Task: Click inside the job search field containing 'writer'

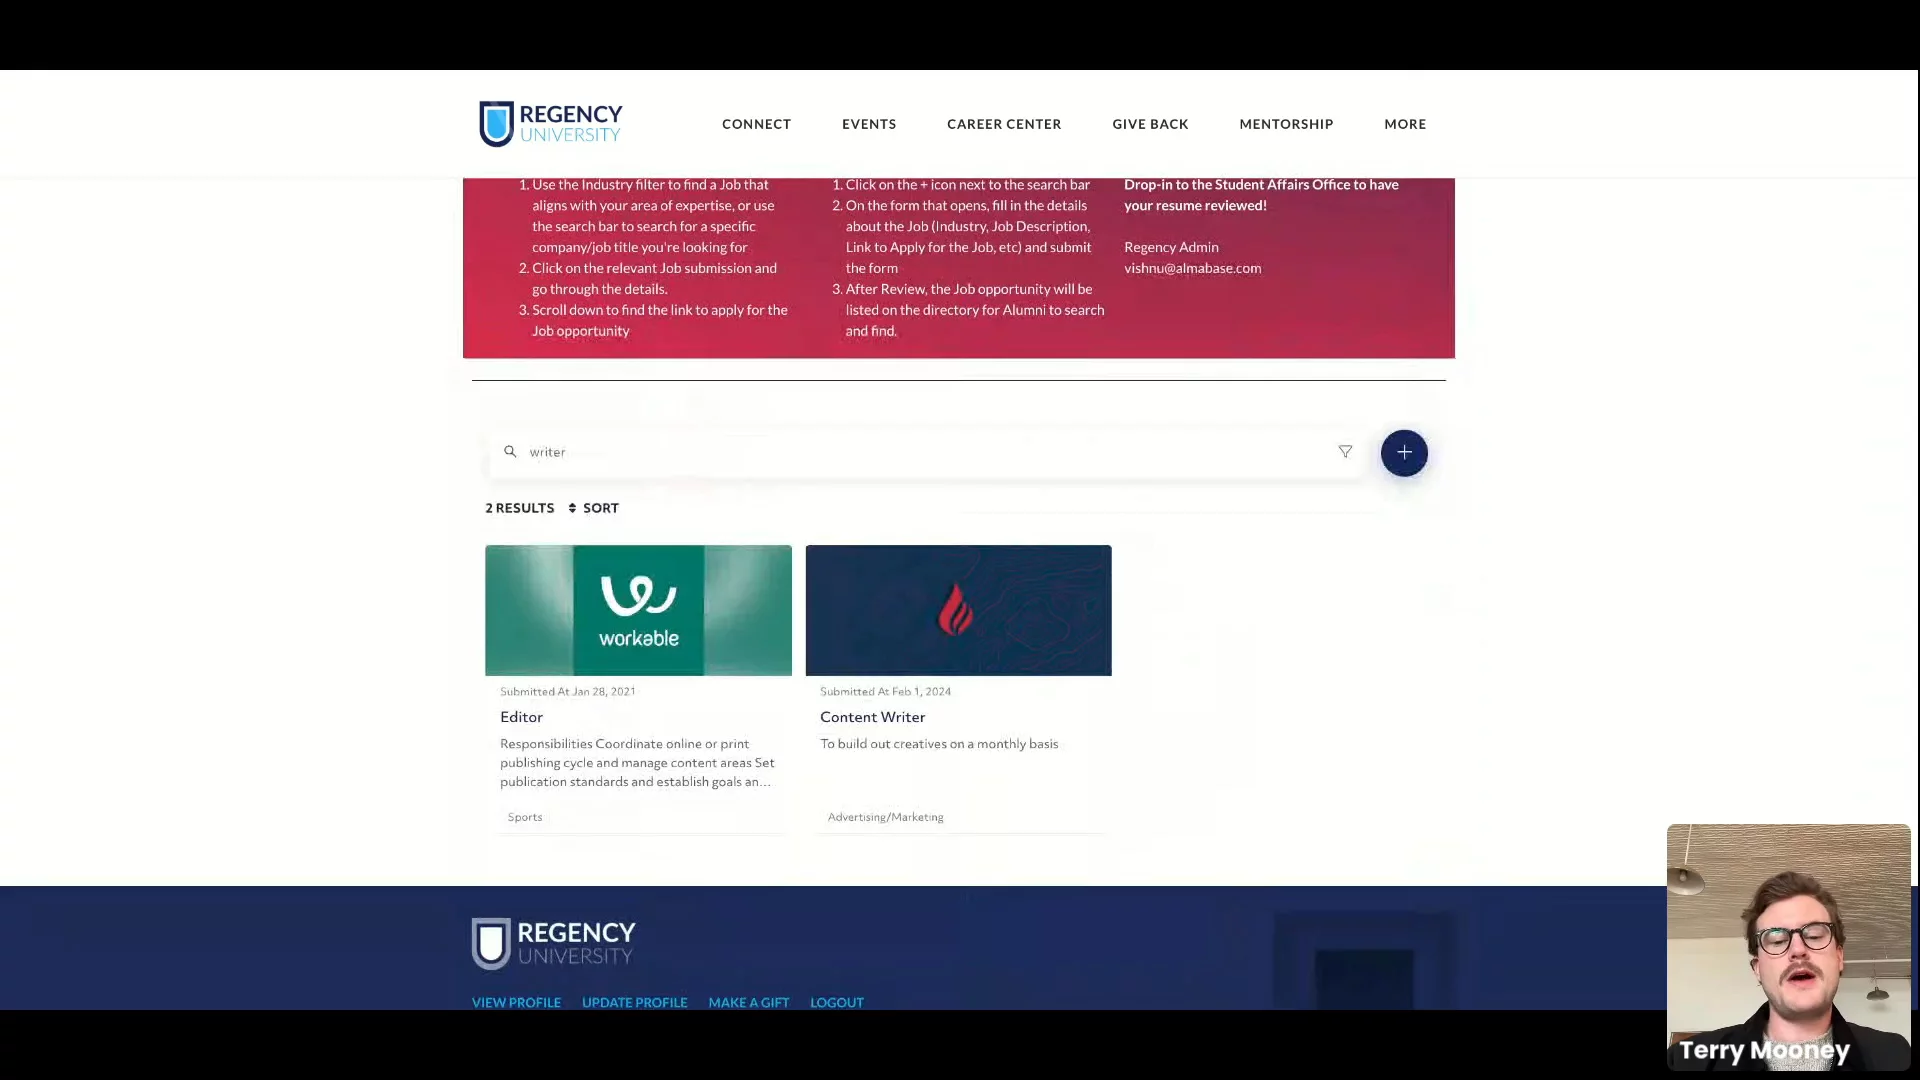Action: [x=900, y=452]
